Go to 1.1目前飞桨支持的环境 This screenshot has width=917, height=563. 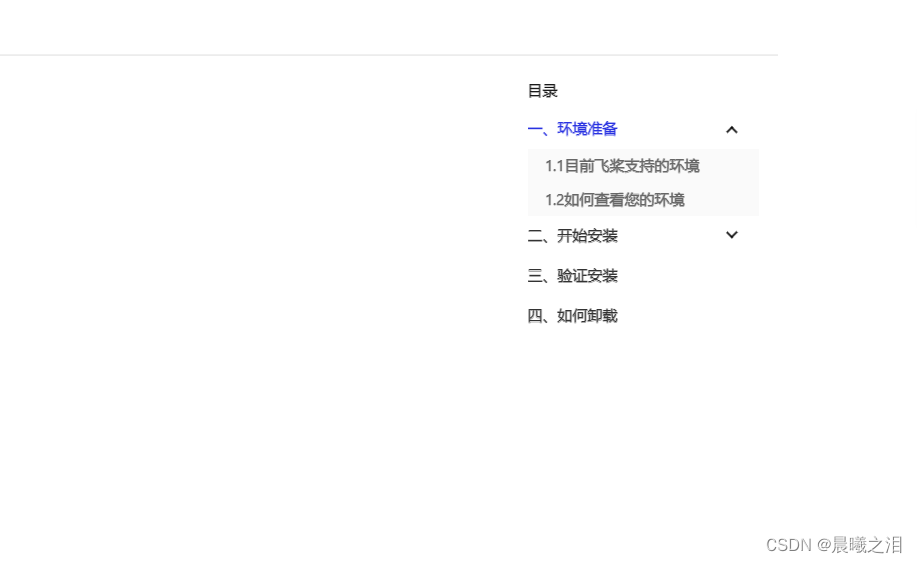point(622,166)
